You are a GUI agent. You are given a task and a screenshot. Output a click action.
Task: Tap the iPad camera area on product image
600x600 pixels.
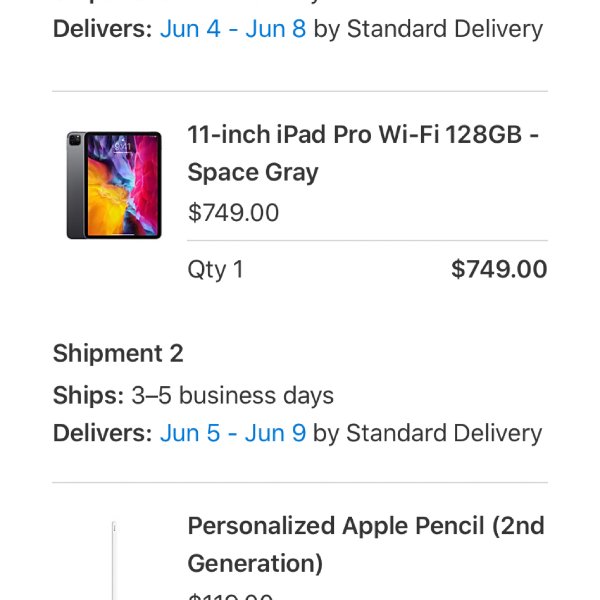pyautogui.click(x=75, y=140)
